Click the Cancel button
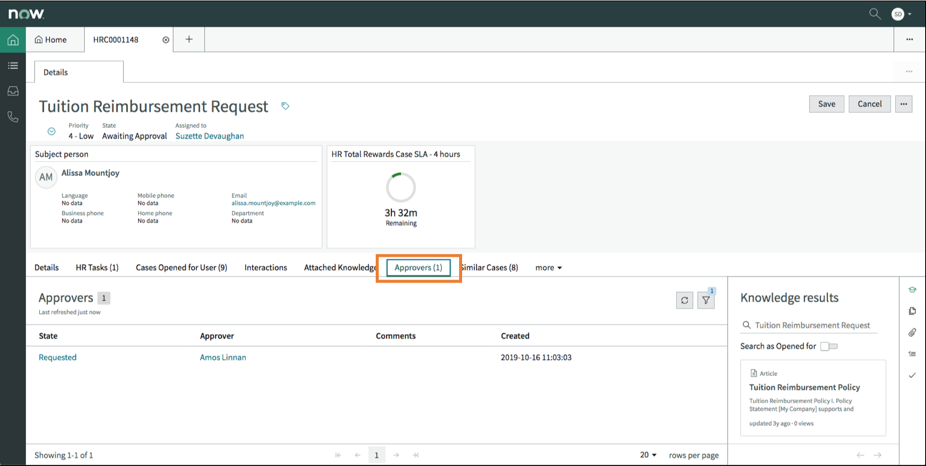The image size is (926, 466). point(869,104)
